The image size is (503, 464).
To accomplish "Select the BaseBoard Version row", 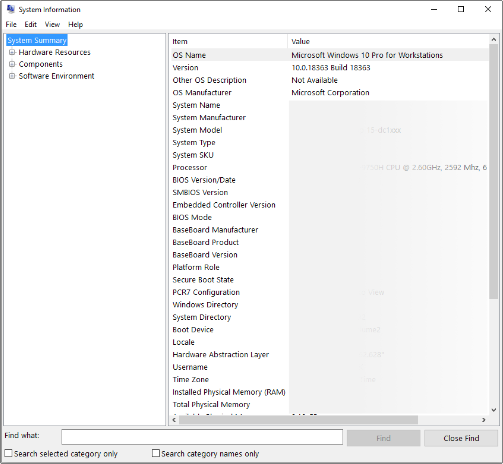I will pyautogui.click(x=330, y=255).
